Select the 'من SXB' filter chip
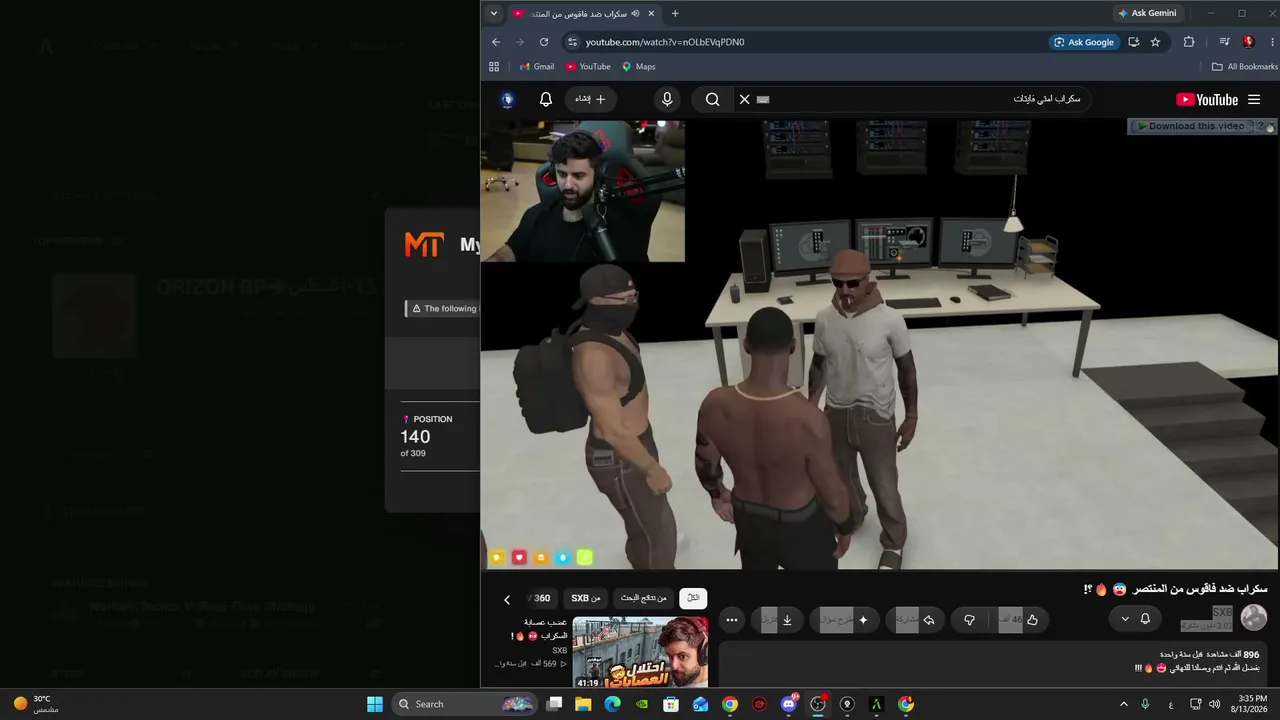This screenshot has height=720, width=1280. click(586, 598)
